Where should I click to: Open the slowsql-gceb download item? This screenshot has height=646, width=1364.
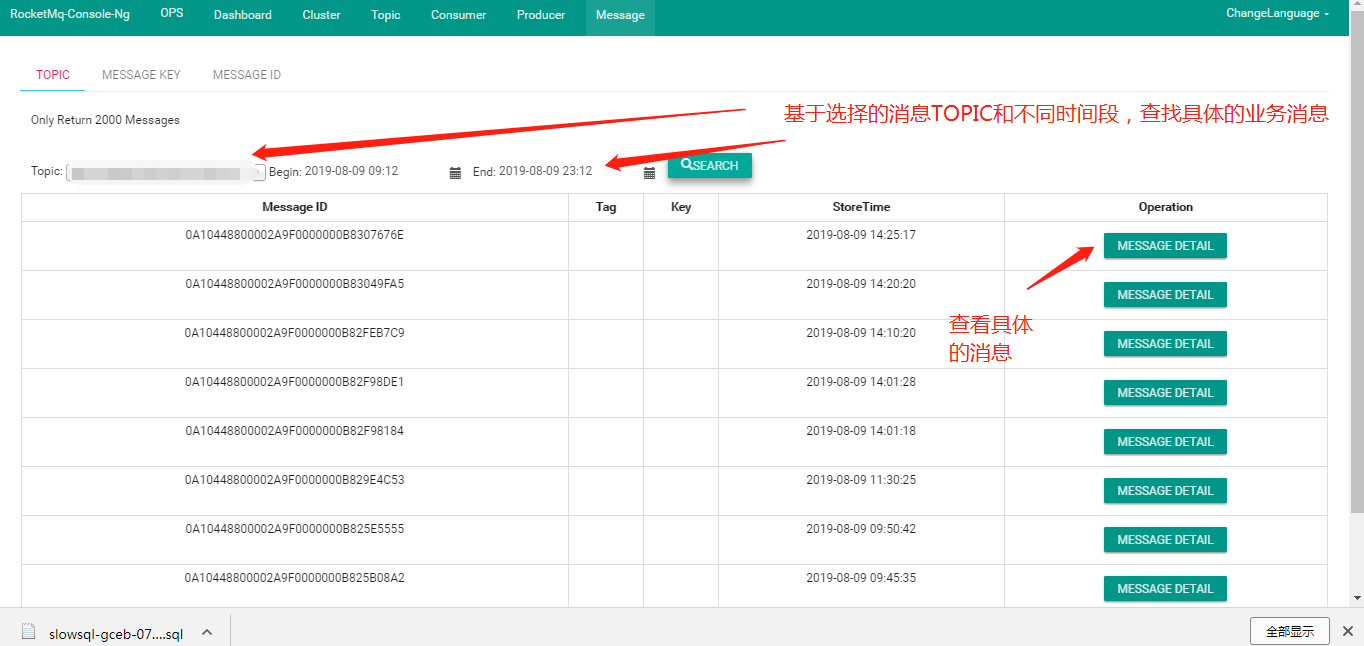[116, 633]
